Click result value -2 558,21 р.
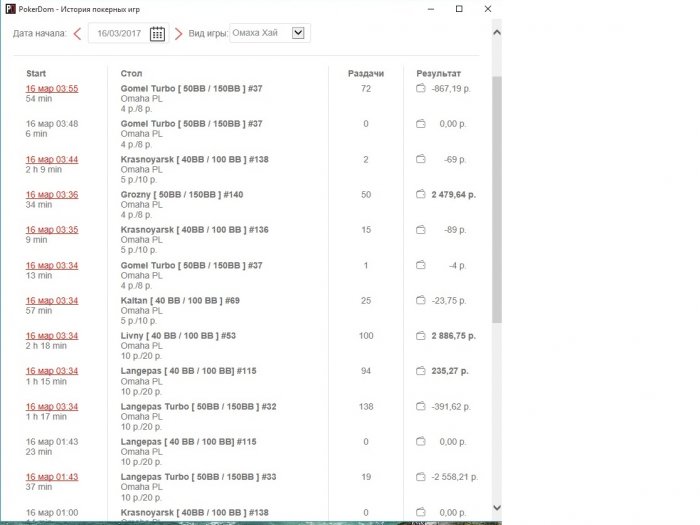The image size is (700, 525). [x=454, y=477]
